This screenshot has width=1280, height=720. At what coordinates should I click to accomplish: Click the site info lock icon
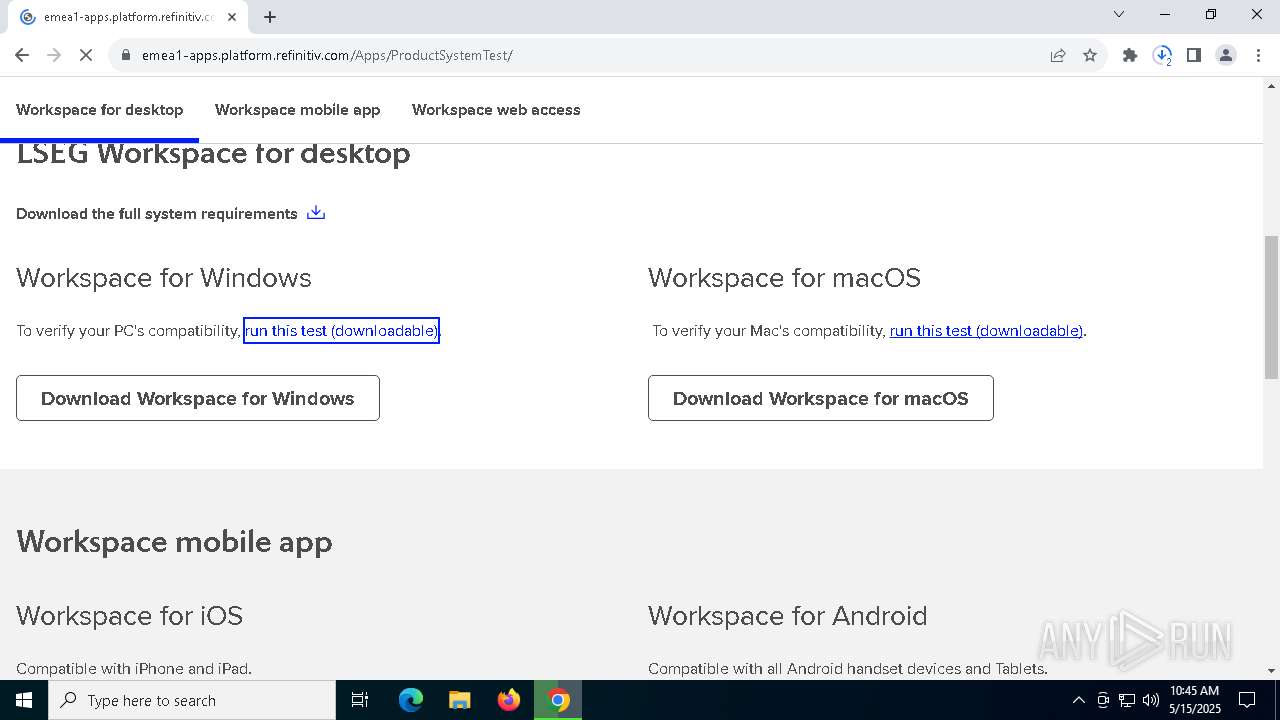click(x=125, y=55)
